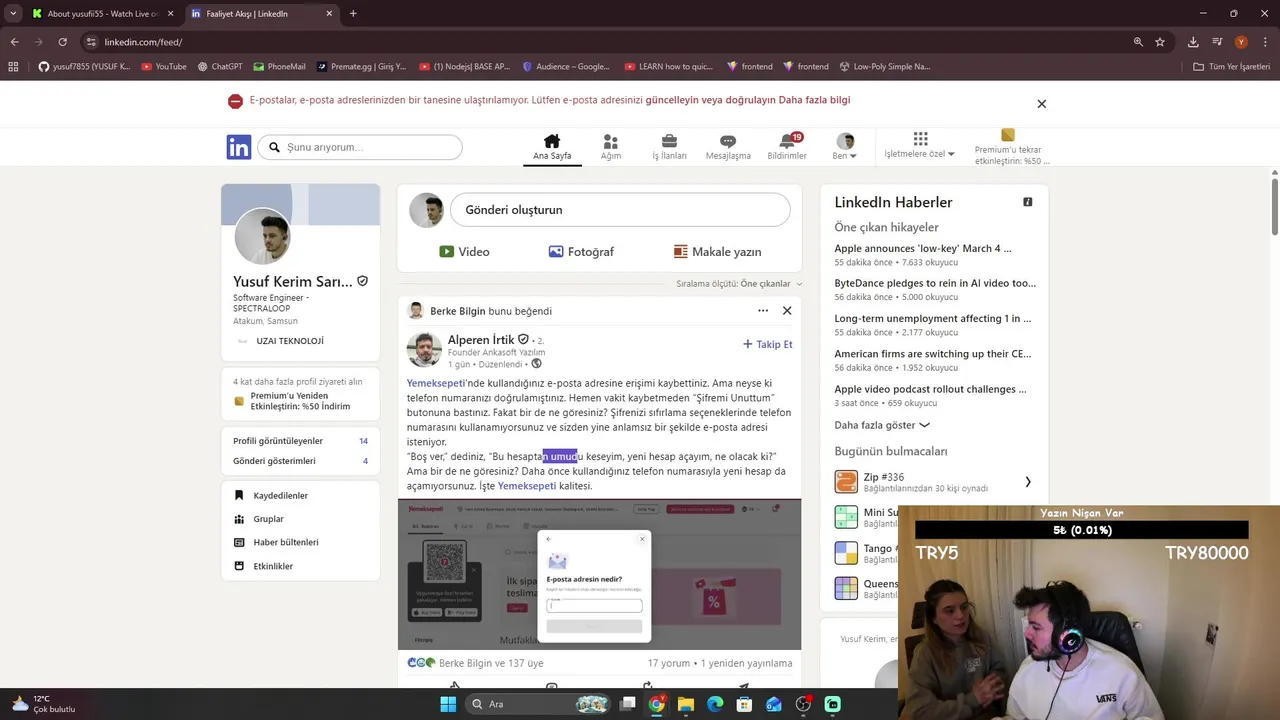Open Chrome downloads icon
The height and width of the screenshot is (720, 1280).
click(x=1193, y=42)
